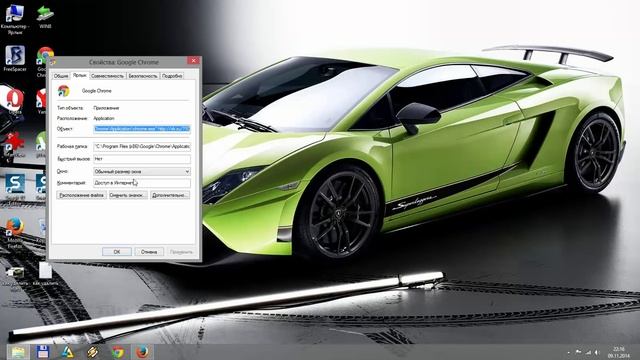640x360 pixels.
Task: Open Action Center flag in tray
Action: coord(578,352)
